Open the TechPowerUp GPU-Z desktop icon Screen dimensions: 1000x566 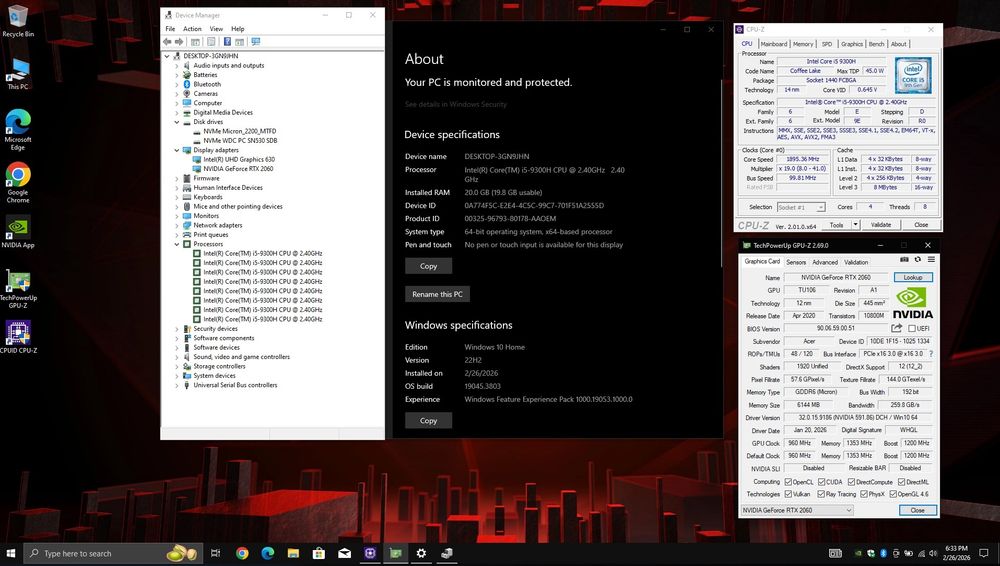tap(18, 288)
